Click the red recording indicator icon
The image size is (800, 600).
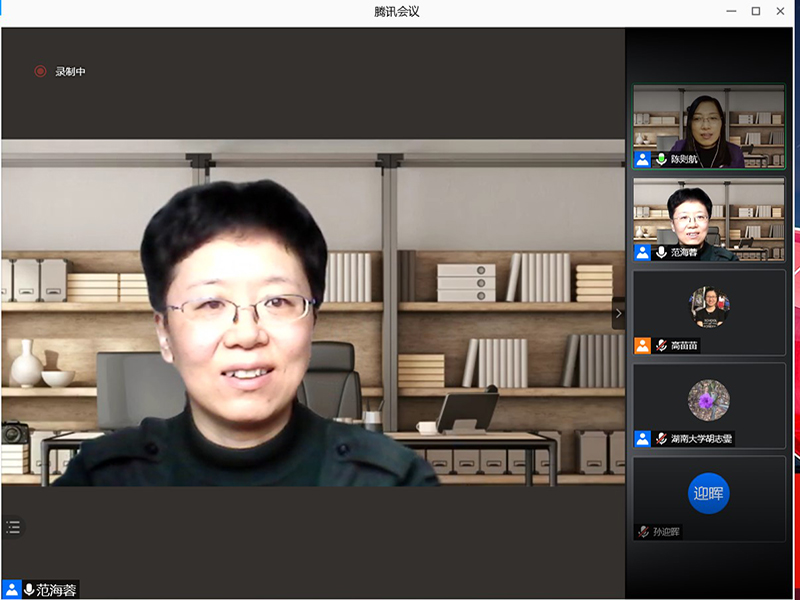(x=40, y=71)
